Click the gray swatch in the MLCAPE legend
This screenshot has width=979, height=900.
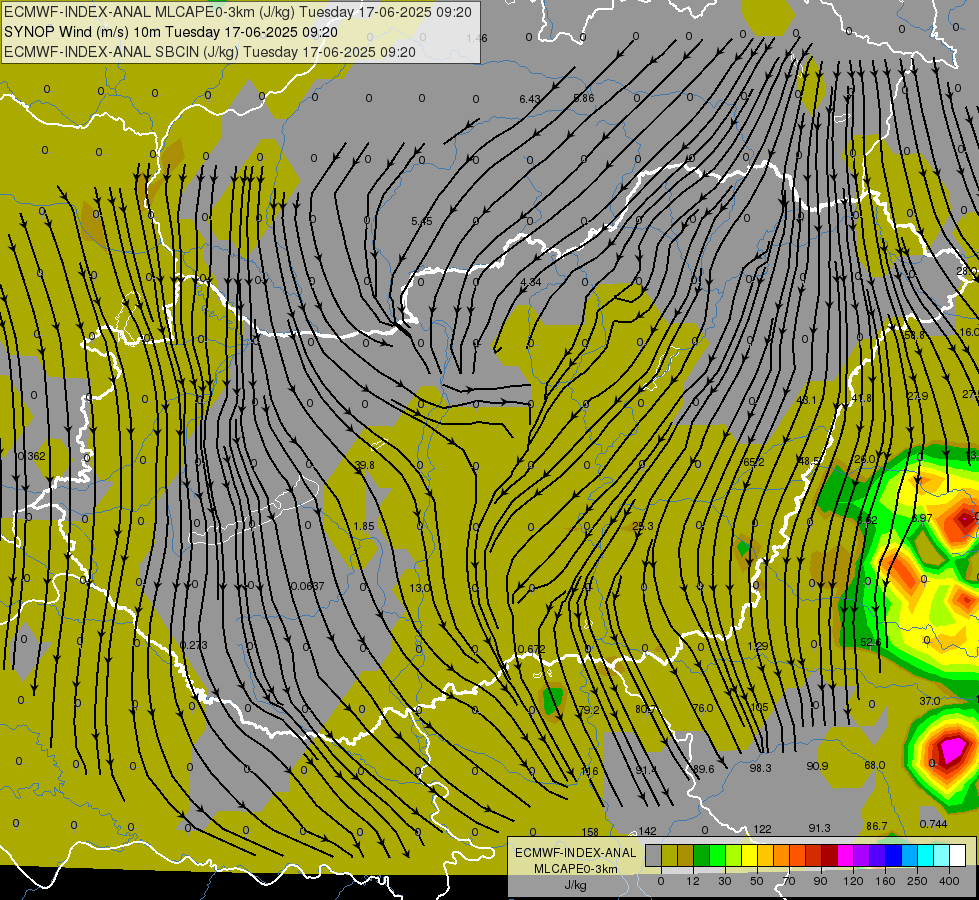pos(653,856)
